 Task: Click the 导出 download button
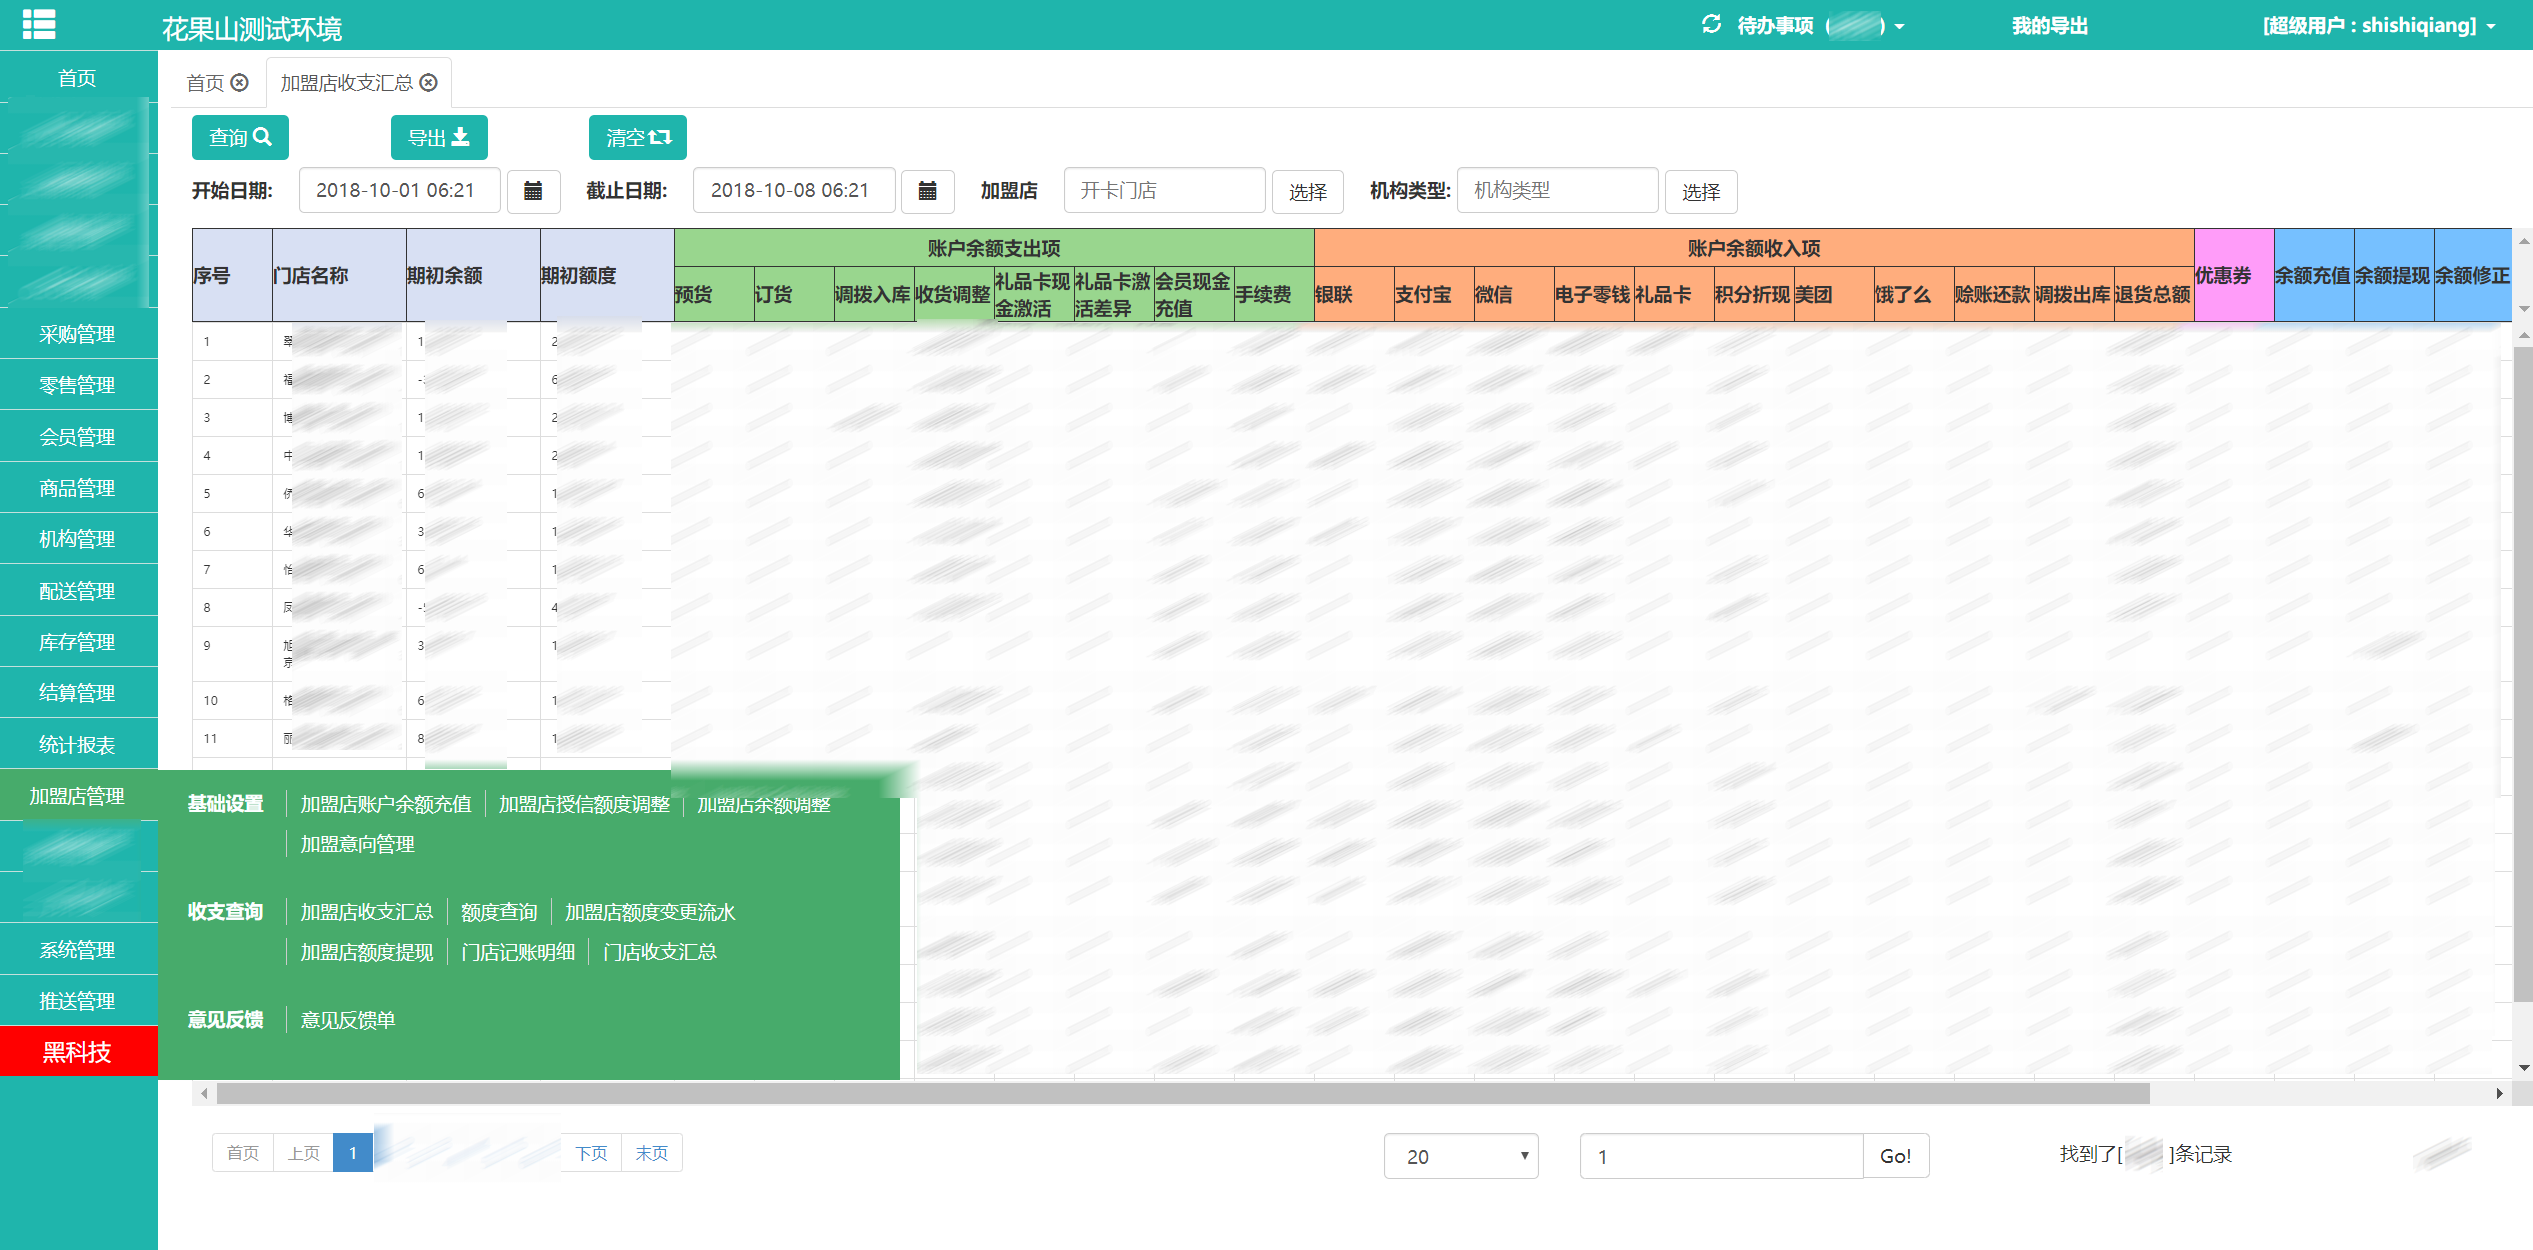(439, 137)
